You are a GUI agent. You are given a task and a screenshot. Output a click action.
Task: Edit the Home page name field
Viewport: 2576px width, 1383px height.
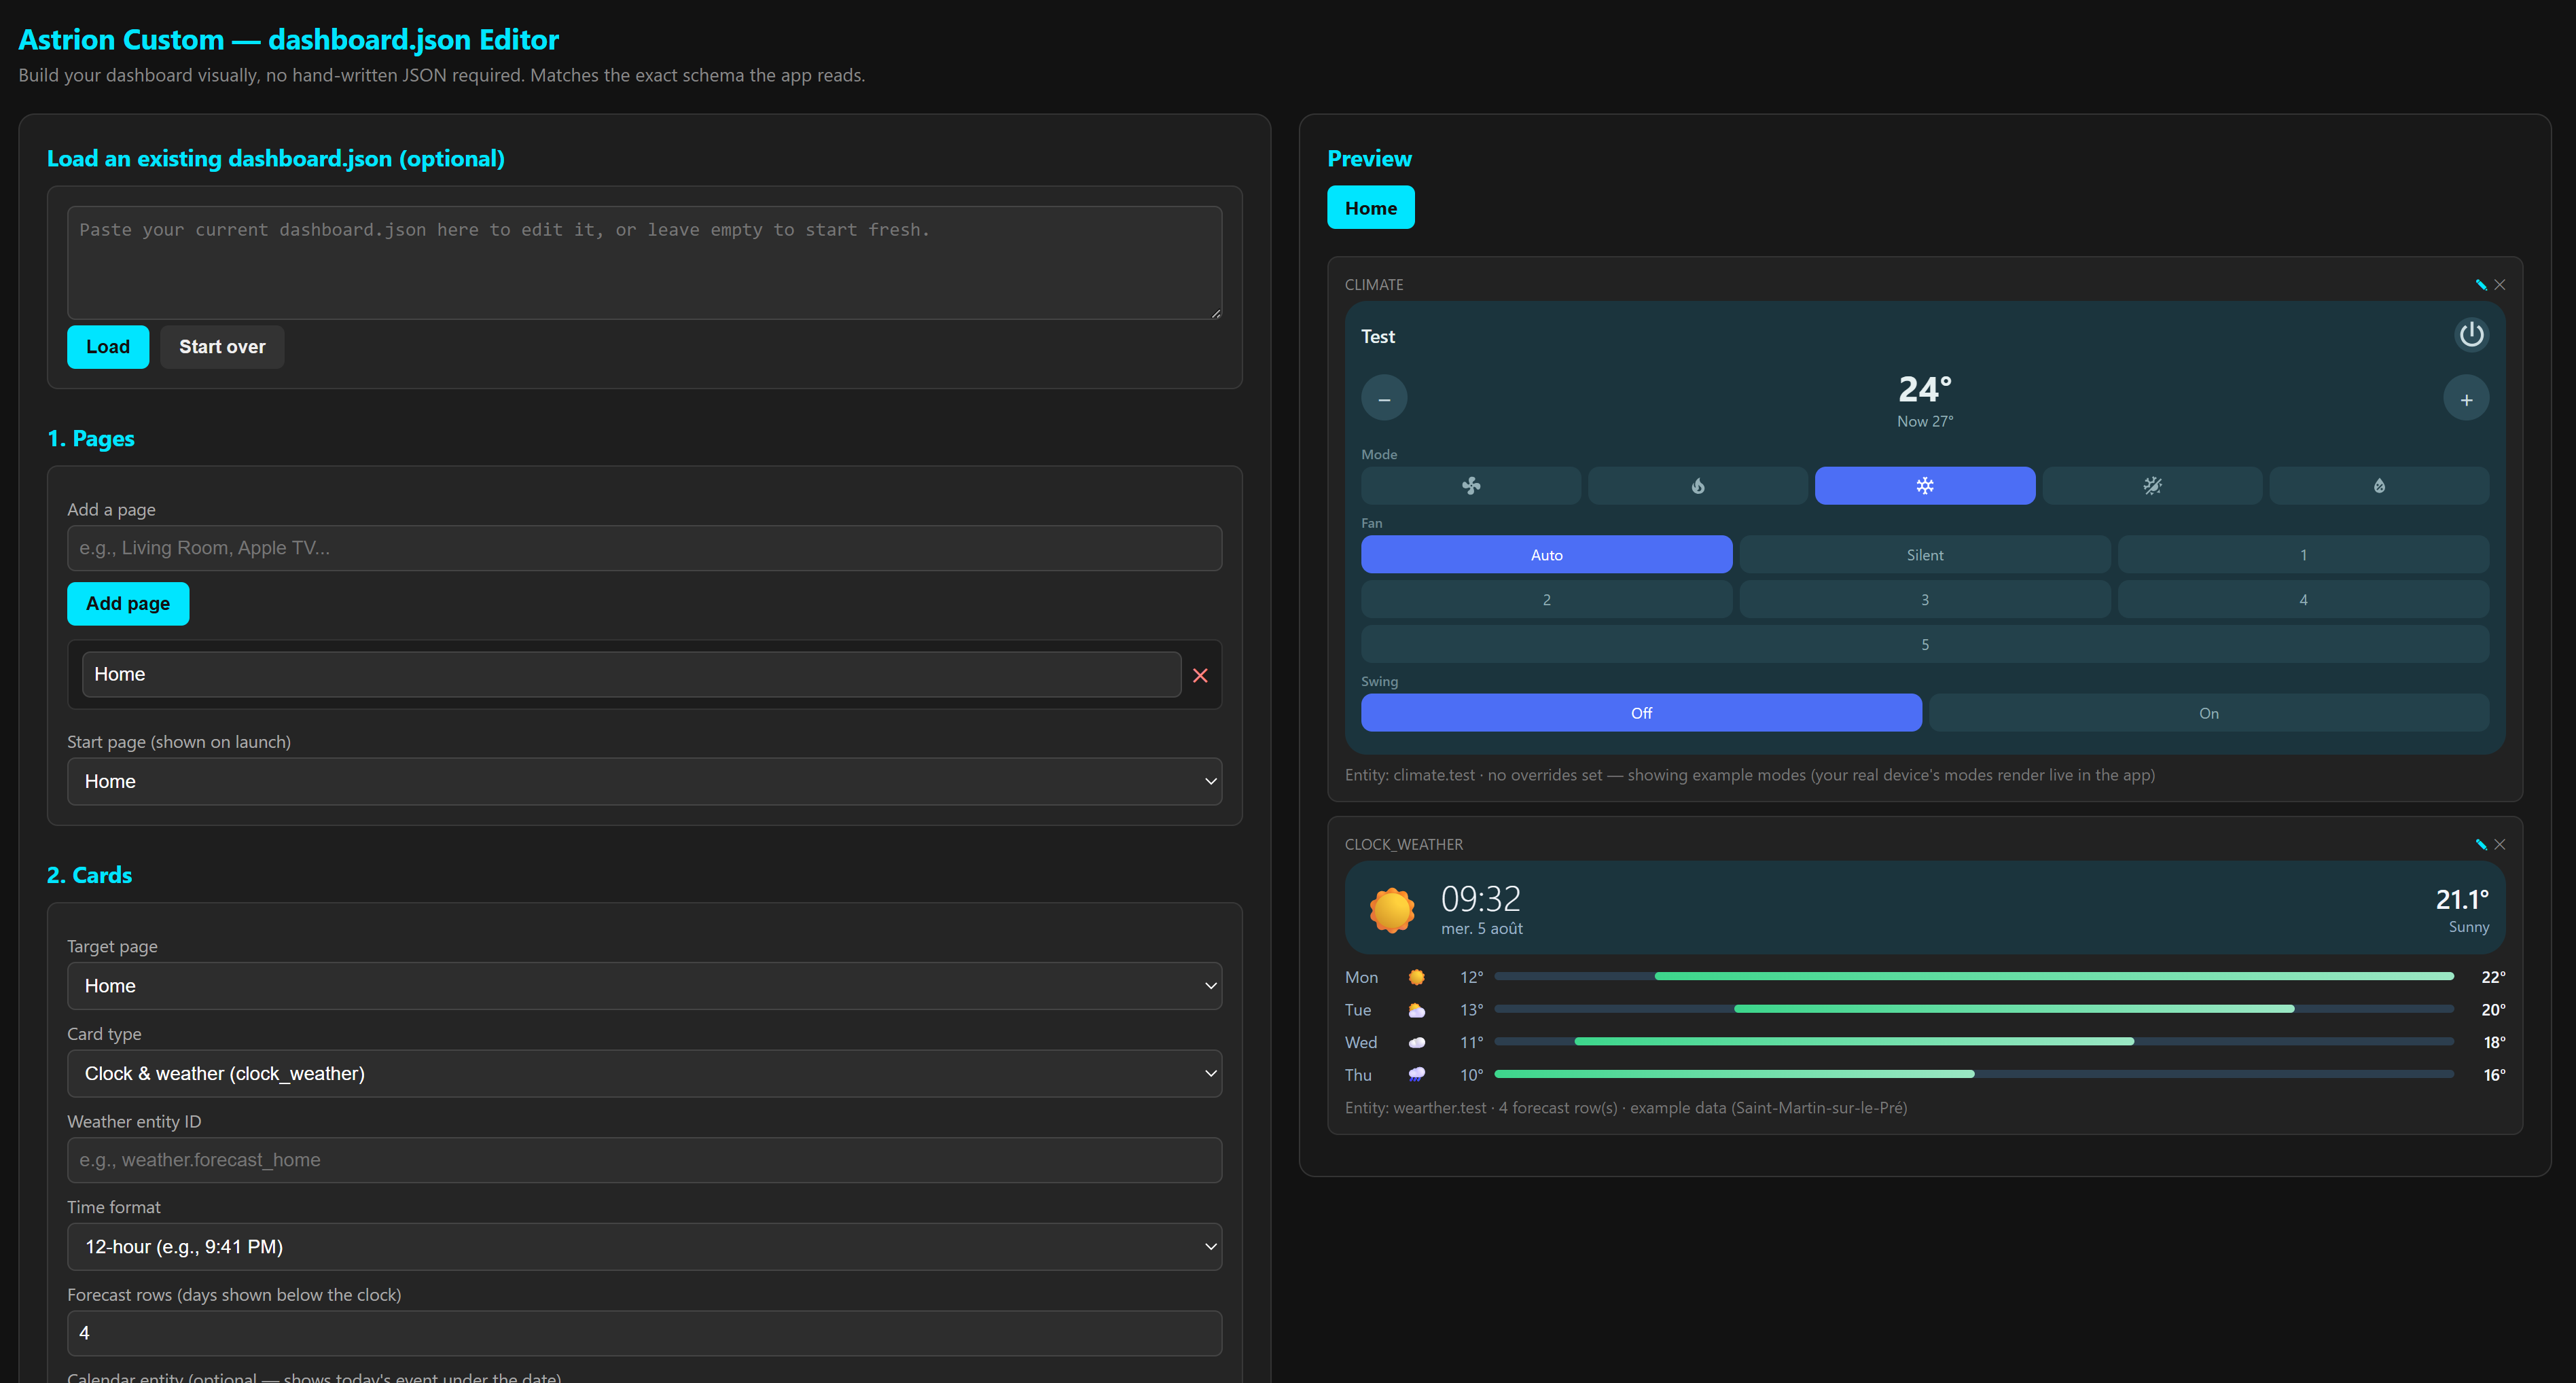coord(631,675)
